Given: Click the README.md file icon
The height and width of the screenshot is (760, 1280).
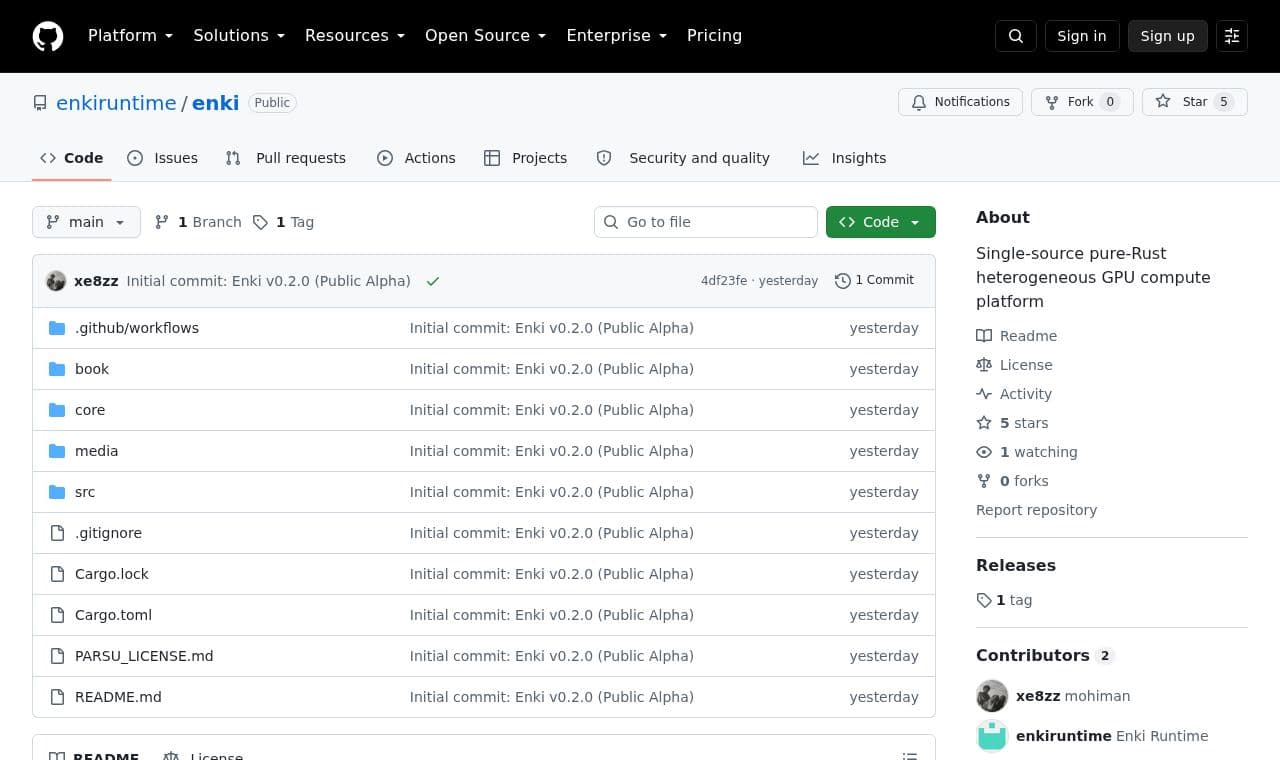Looking at the screenshot, I should (x=57, y=697).
